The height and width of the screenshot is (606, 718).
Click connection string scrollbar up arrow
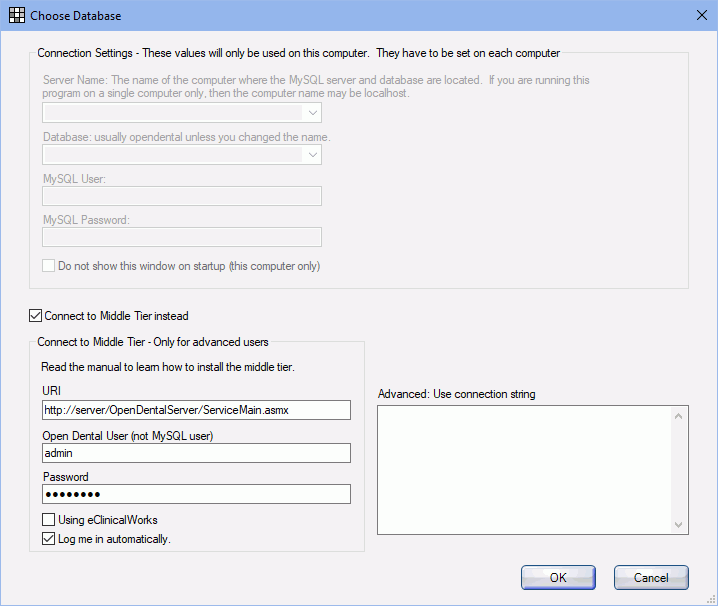(x=679, y=416)
